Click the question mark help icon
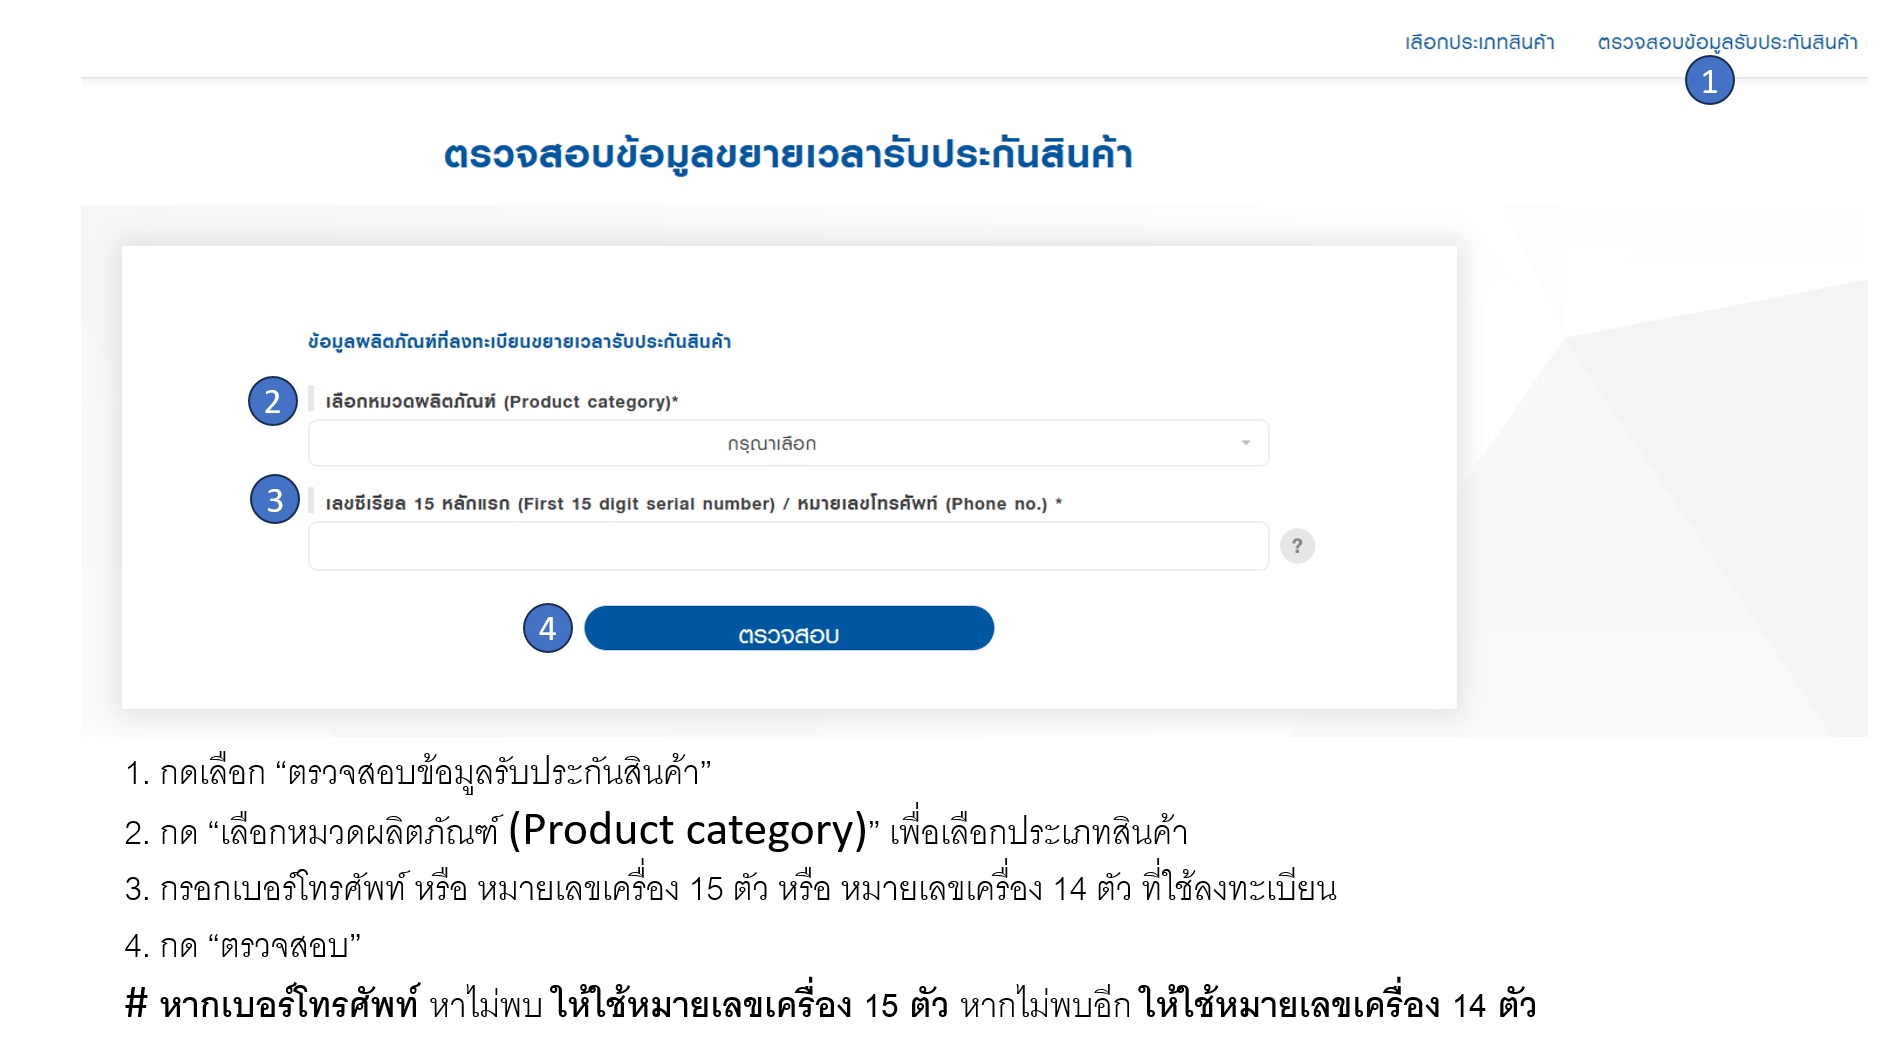The width and height of the screenshot is (1900, 1062). (1297, 546)
